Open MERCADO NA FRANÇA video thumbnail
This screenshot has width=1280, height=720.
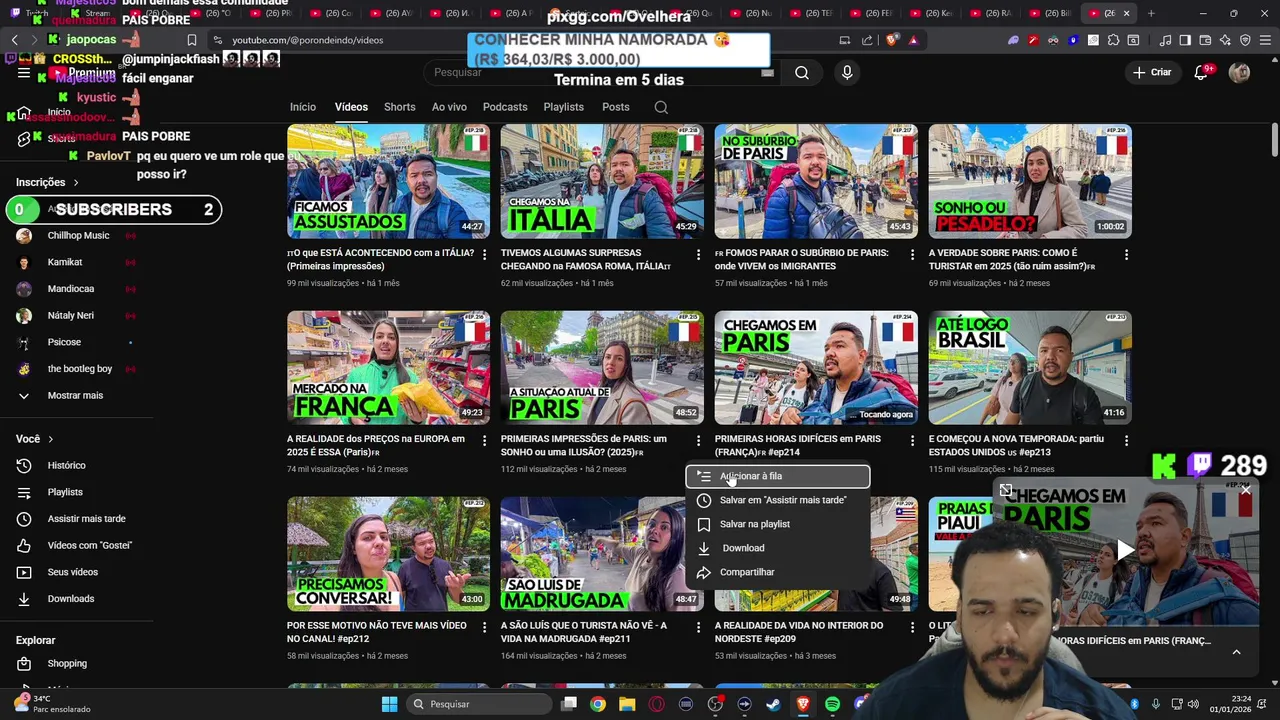(x=389, y=367)
